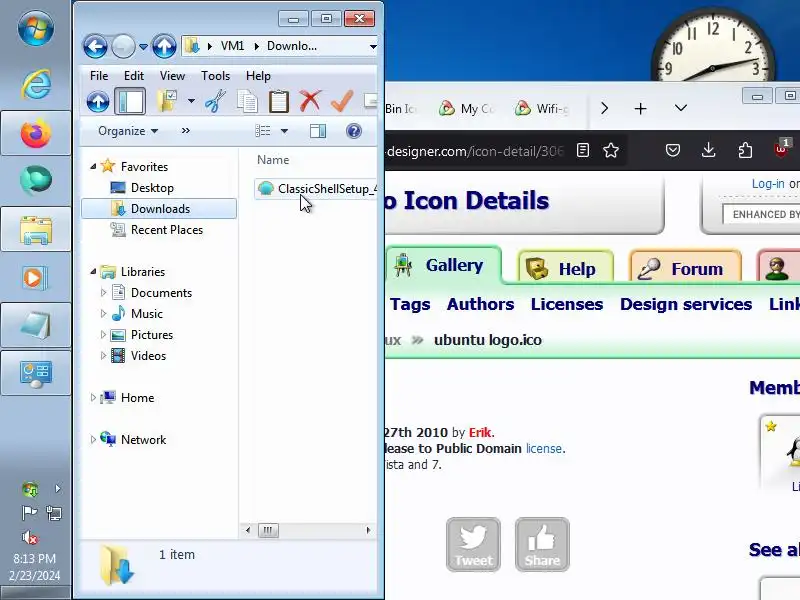Expand the Home tree node
The width and height of the screenshot is (800, 600).
click(x=93, y=397)
